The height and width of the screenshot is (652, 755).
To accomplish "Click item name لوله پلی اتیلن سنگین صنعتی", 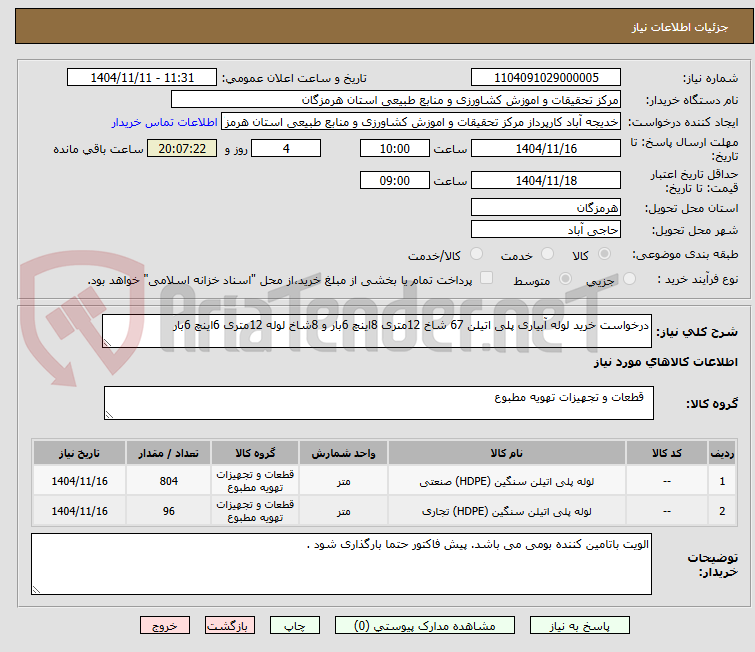I will point(507,482).
